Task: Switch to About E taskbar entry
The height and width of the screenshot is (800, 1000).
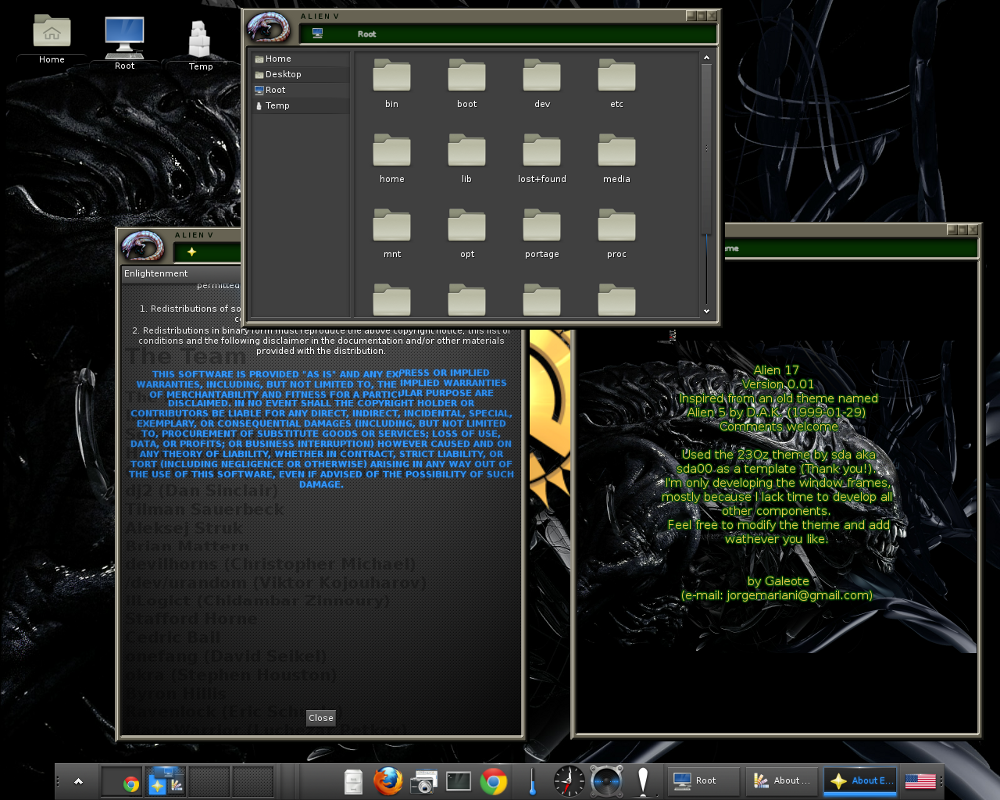Action: tap(860, 781)
